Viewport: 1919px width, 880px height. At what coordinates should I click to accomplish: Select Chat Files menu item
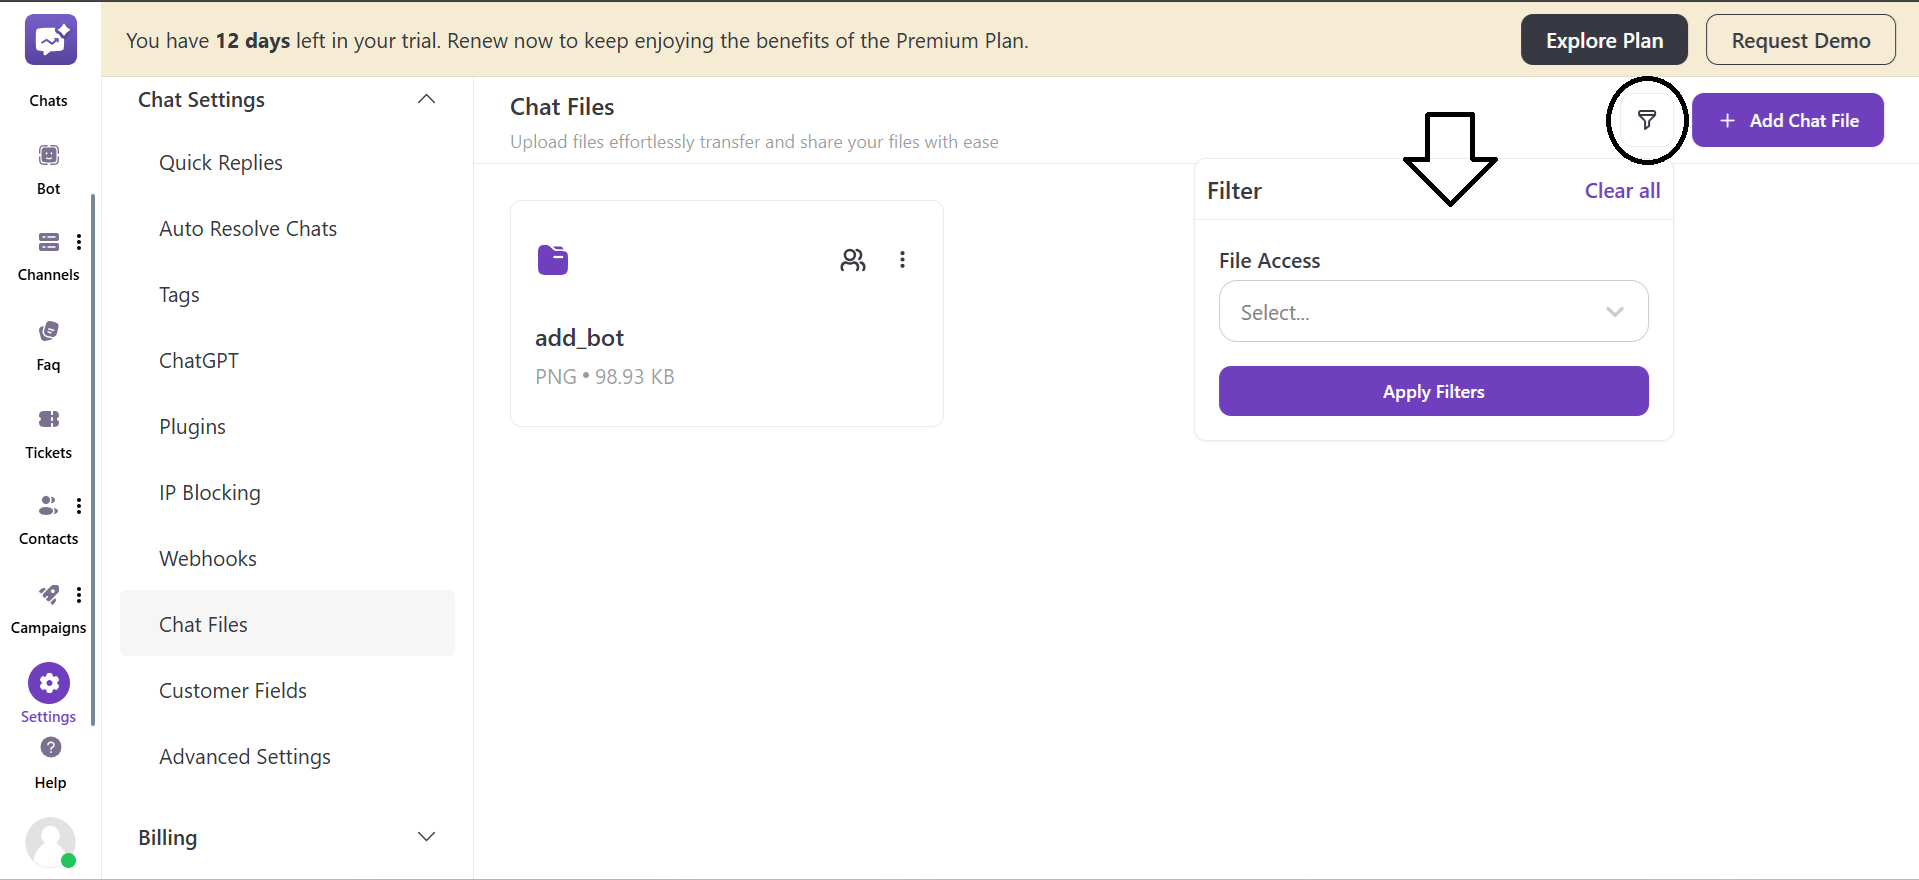287,623
